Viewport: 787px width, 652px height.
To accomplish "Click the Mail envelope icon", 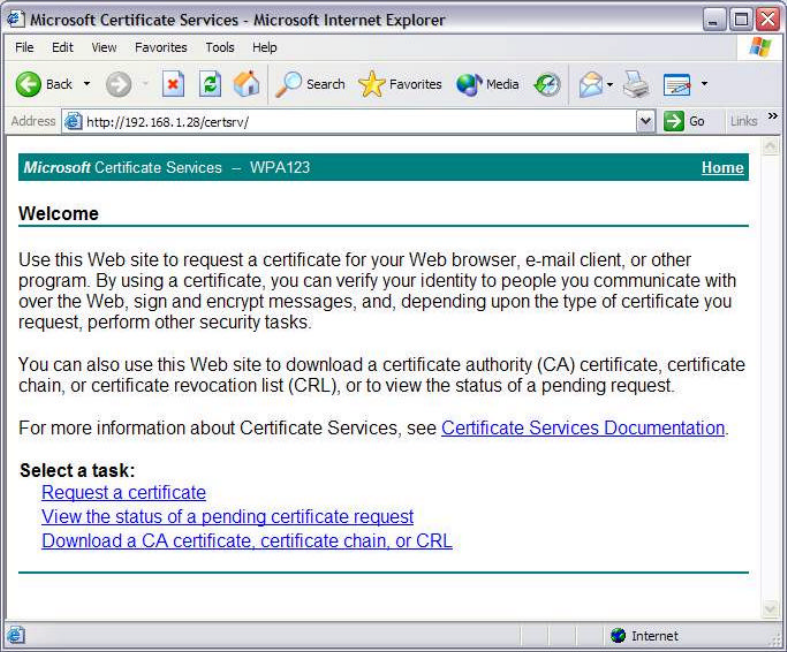I will [x=590, y=84].
